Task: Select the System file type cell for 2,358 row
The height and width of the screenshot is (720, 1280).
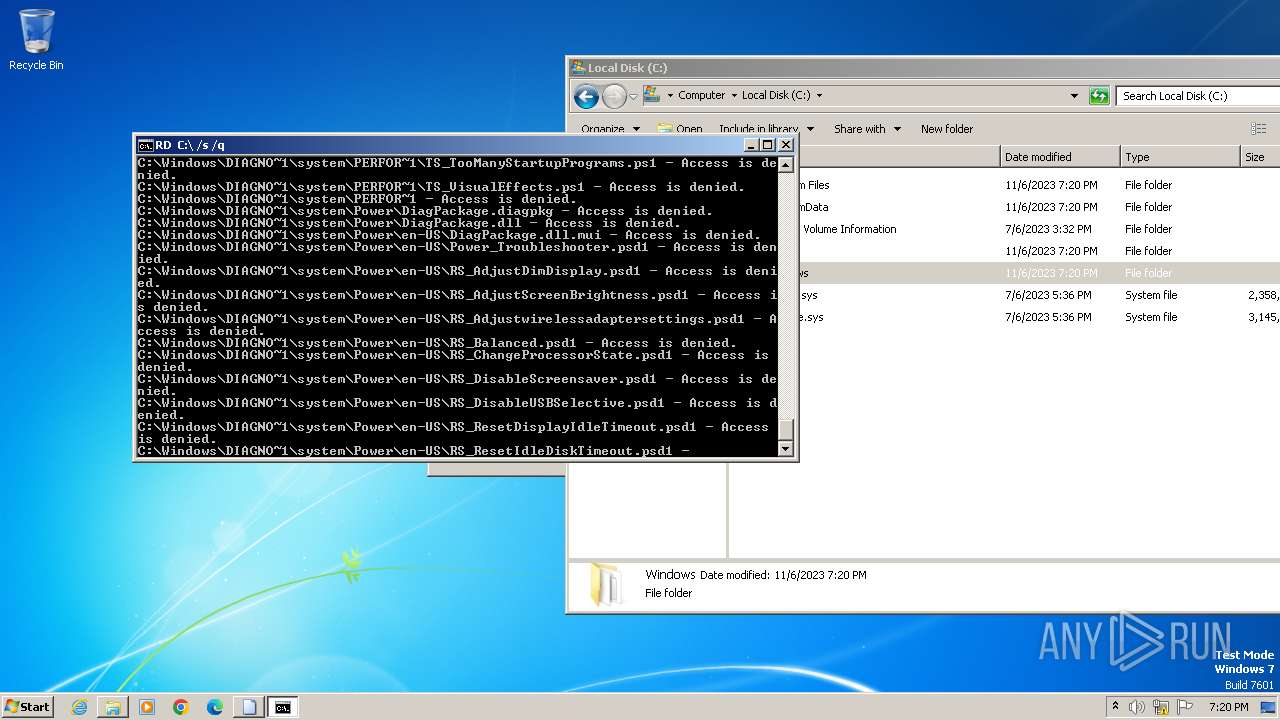Action: coord(1151,295)
